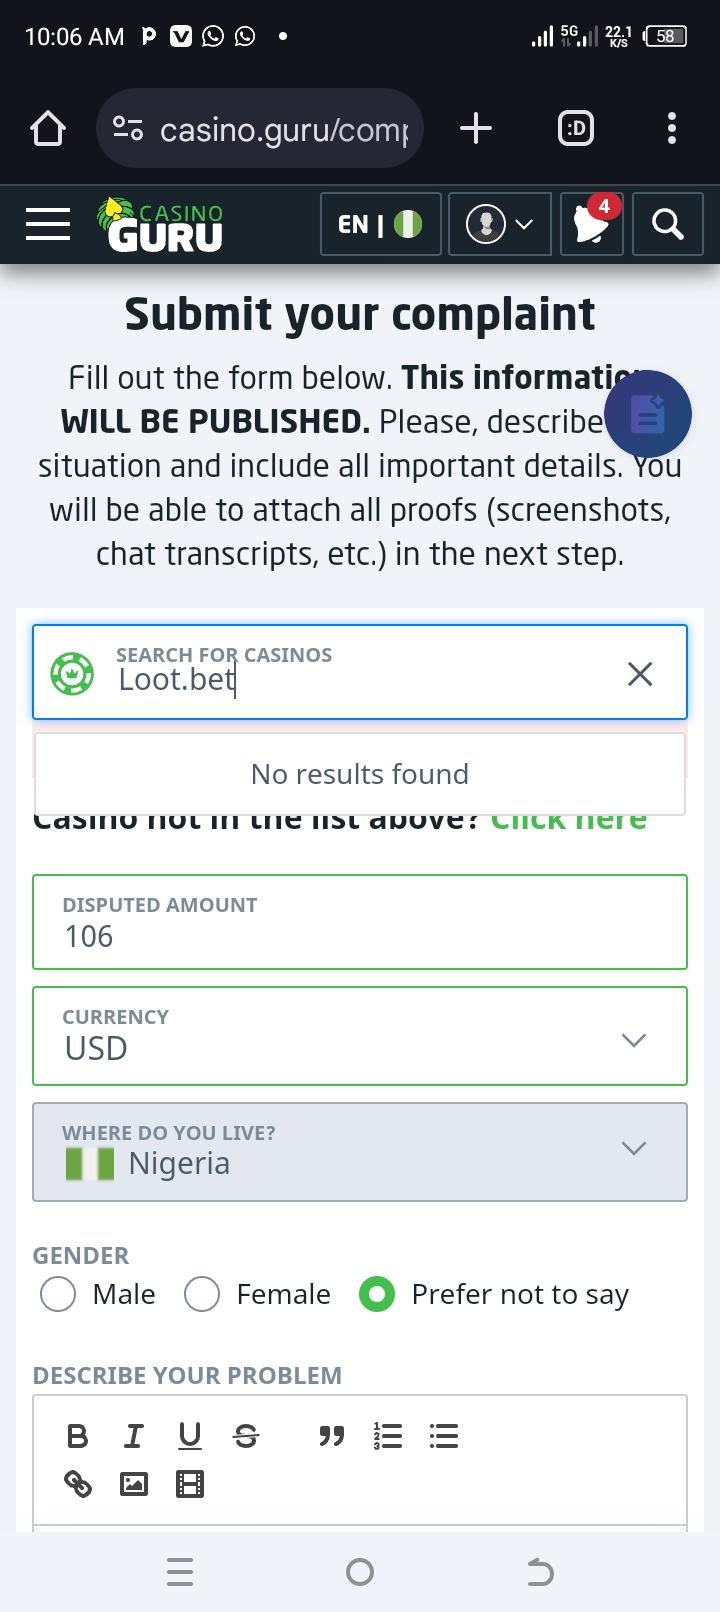Clear the casino search field
The image size is (720, 1612).
[640, 674]
